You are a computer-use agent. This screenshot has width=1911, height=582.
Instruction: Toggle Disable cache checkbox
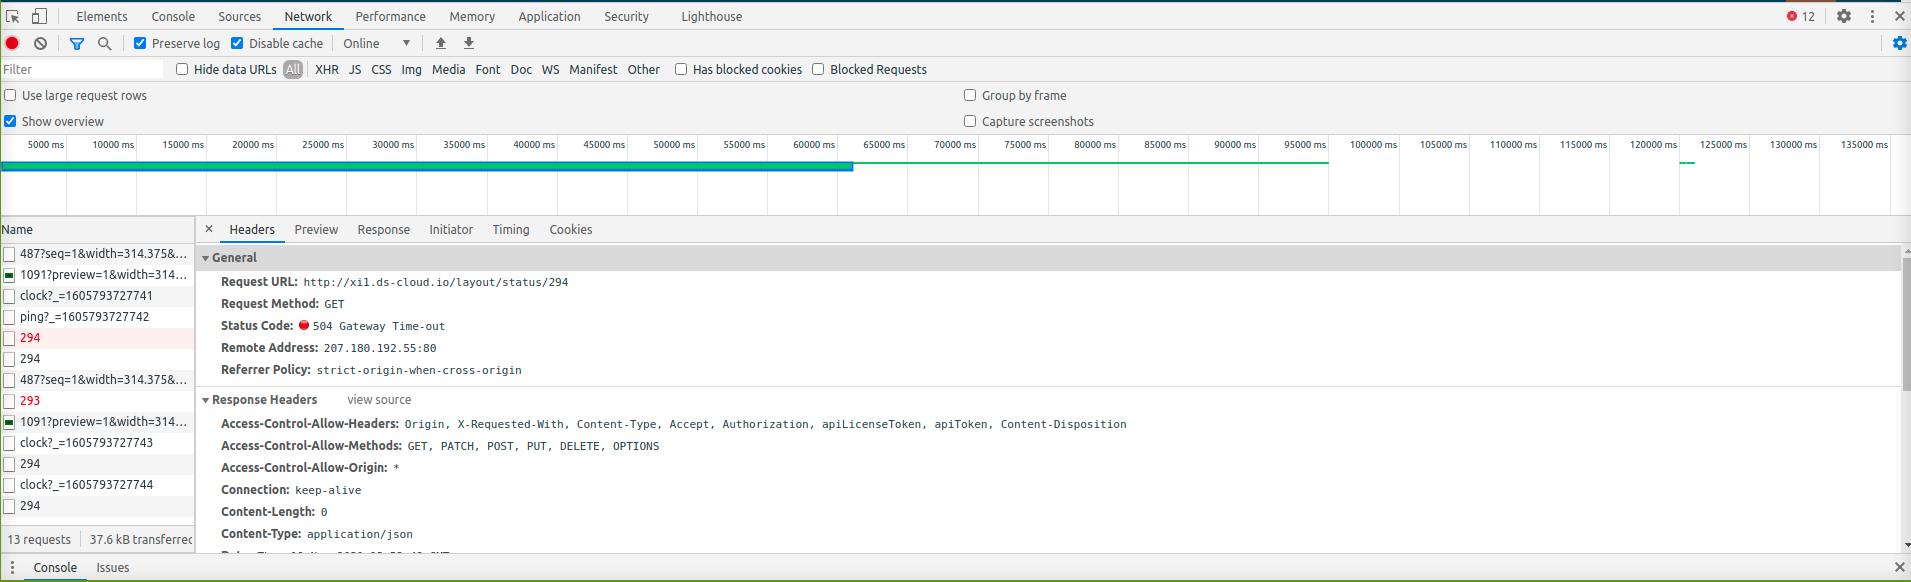(237, 43)
